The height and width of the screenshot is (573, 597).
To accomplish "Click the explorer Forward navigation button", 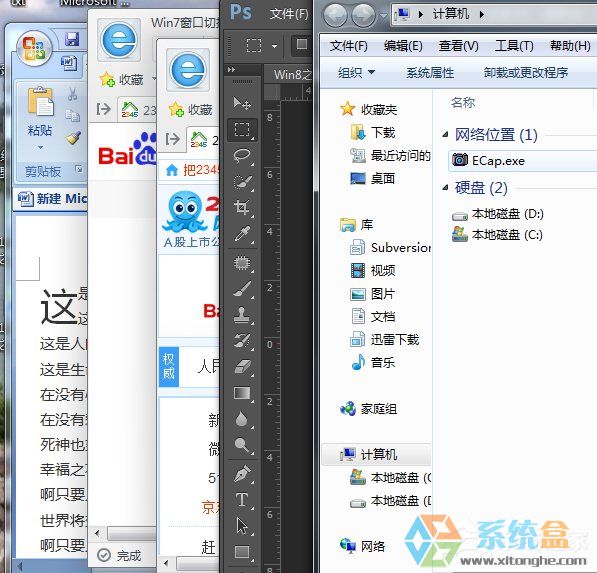I will 363,15.
